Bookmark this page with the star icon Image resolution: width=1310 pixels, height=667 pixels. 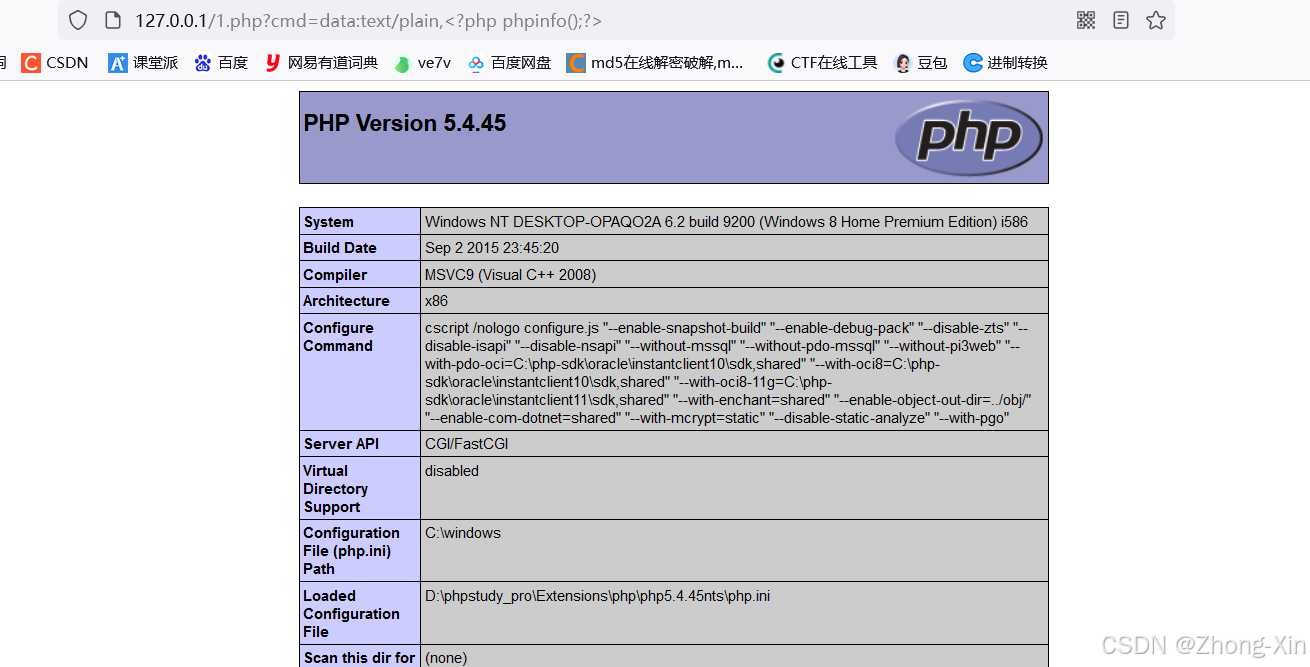coord(1156,20)
